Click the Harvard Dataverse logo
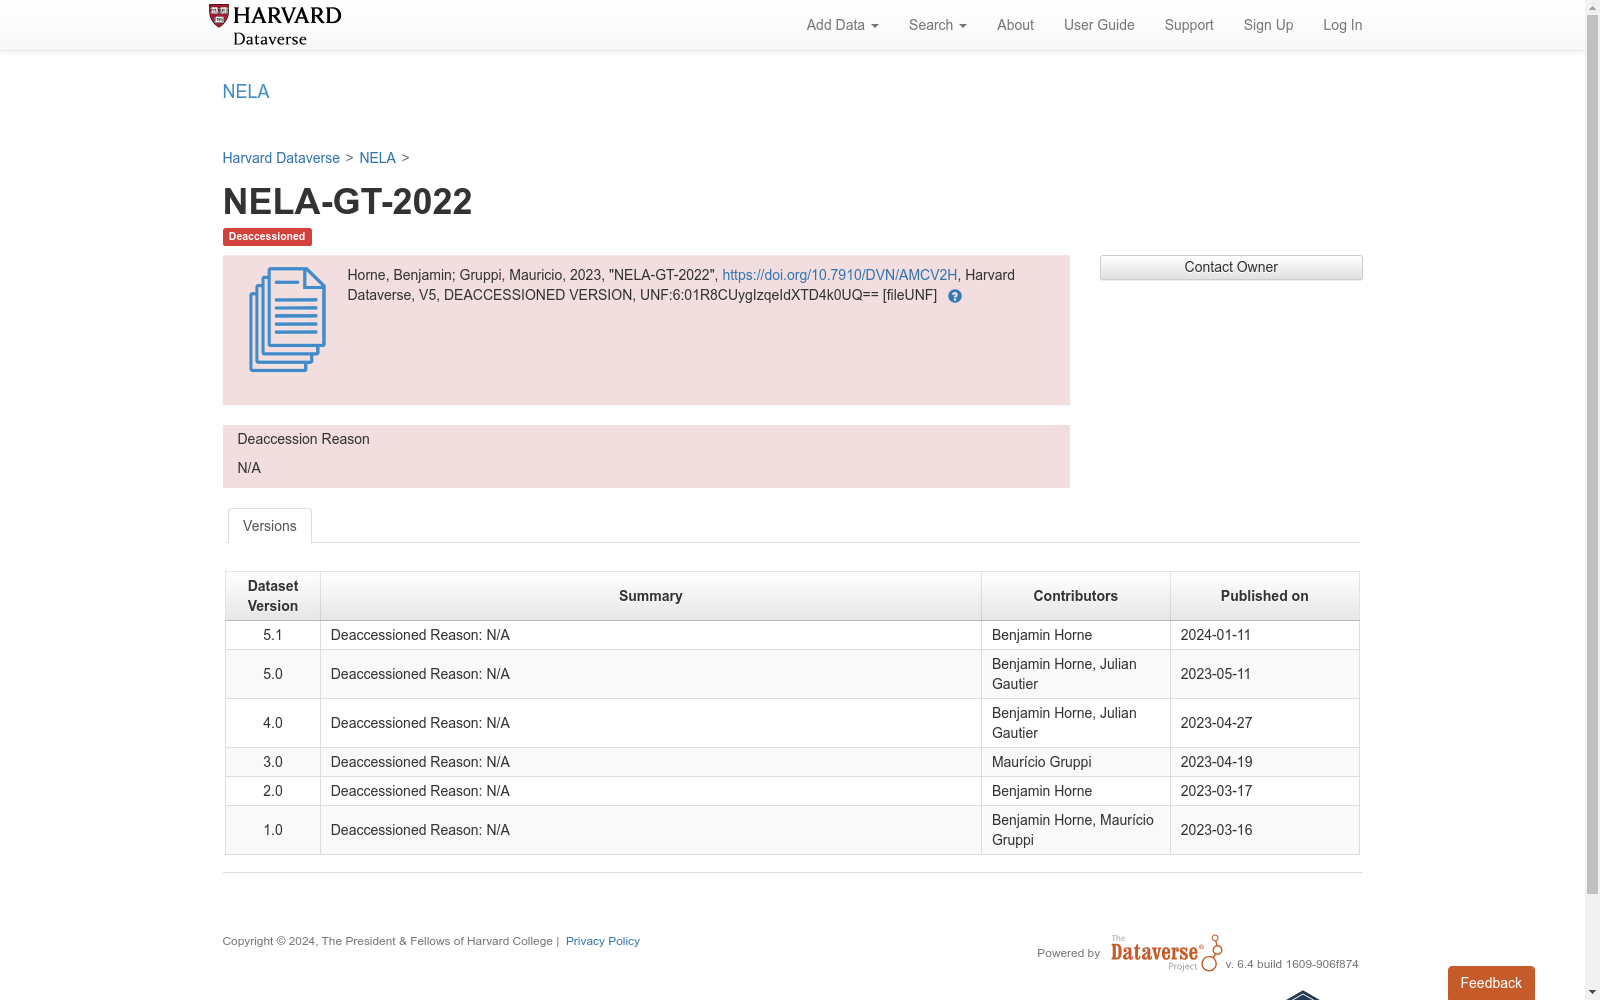 (275, 25)
